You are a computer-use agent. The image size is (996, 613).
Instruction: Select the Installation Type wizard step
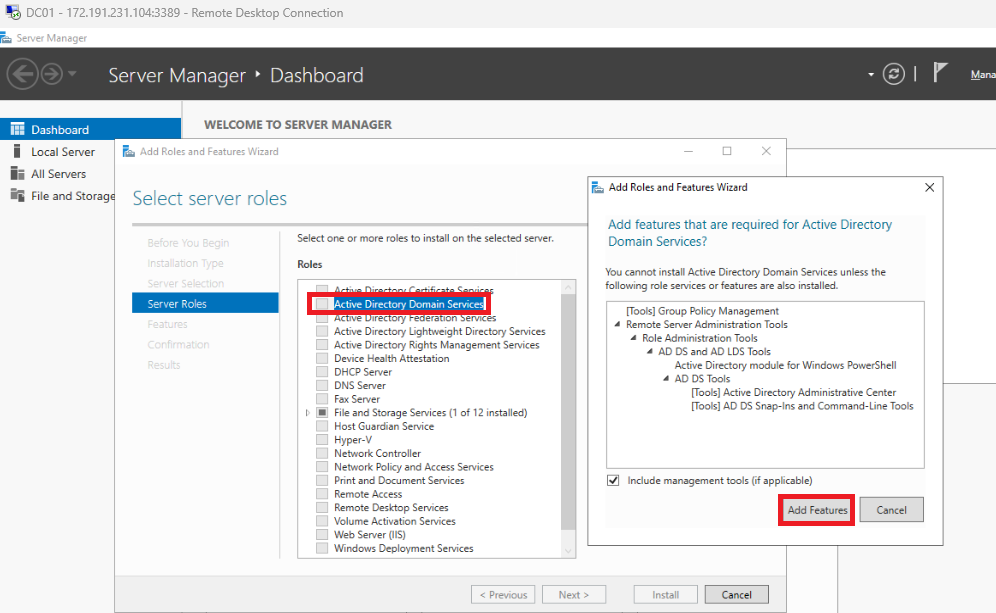click(x=185, y=263)
